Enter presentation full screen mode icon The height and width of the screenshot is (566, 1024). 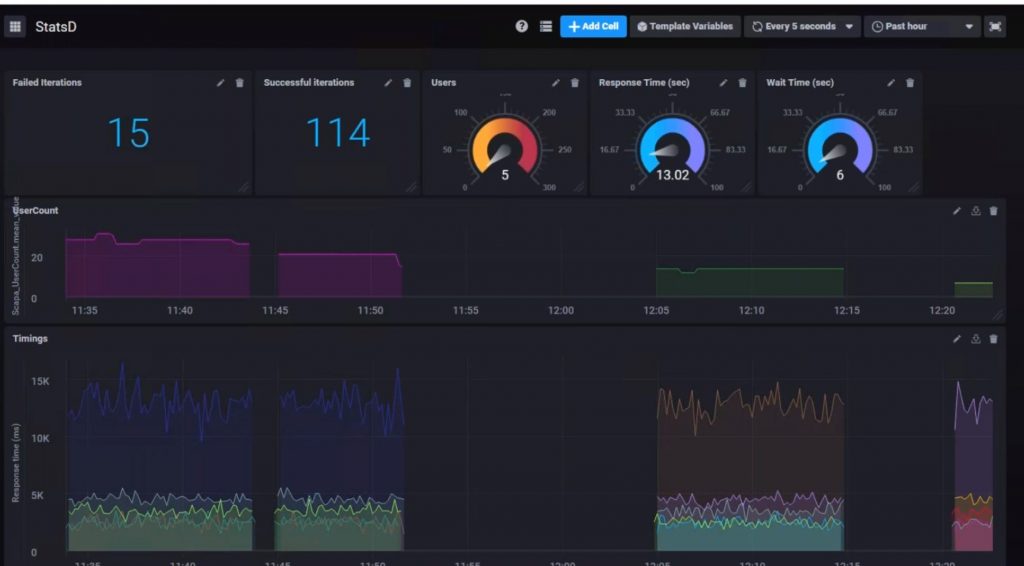(995, 26)
